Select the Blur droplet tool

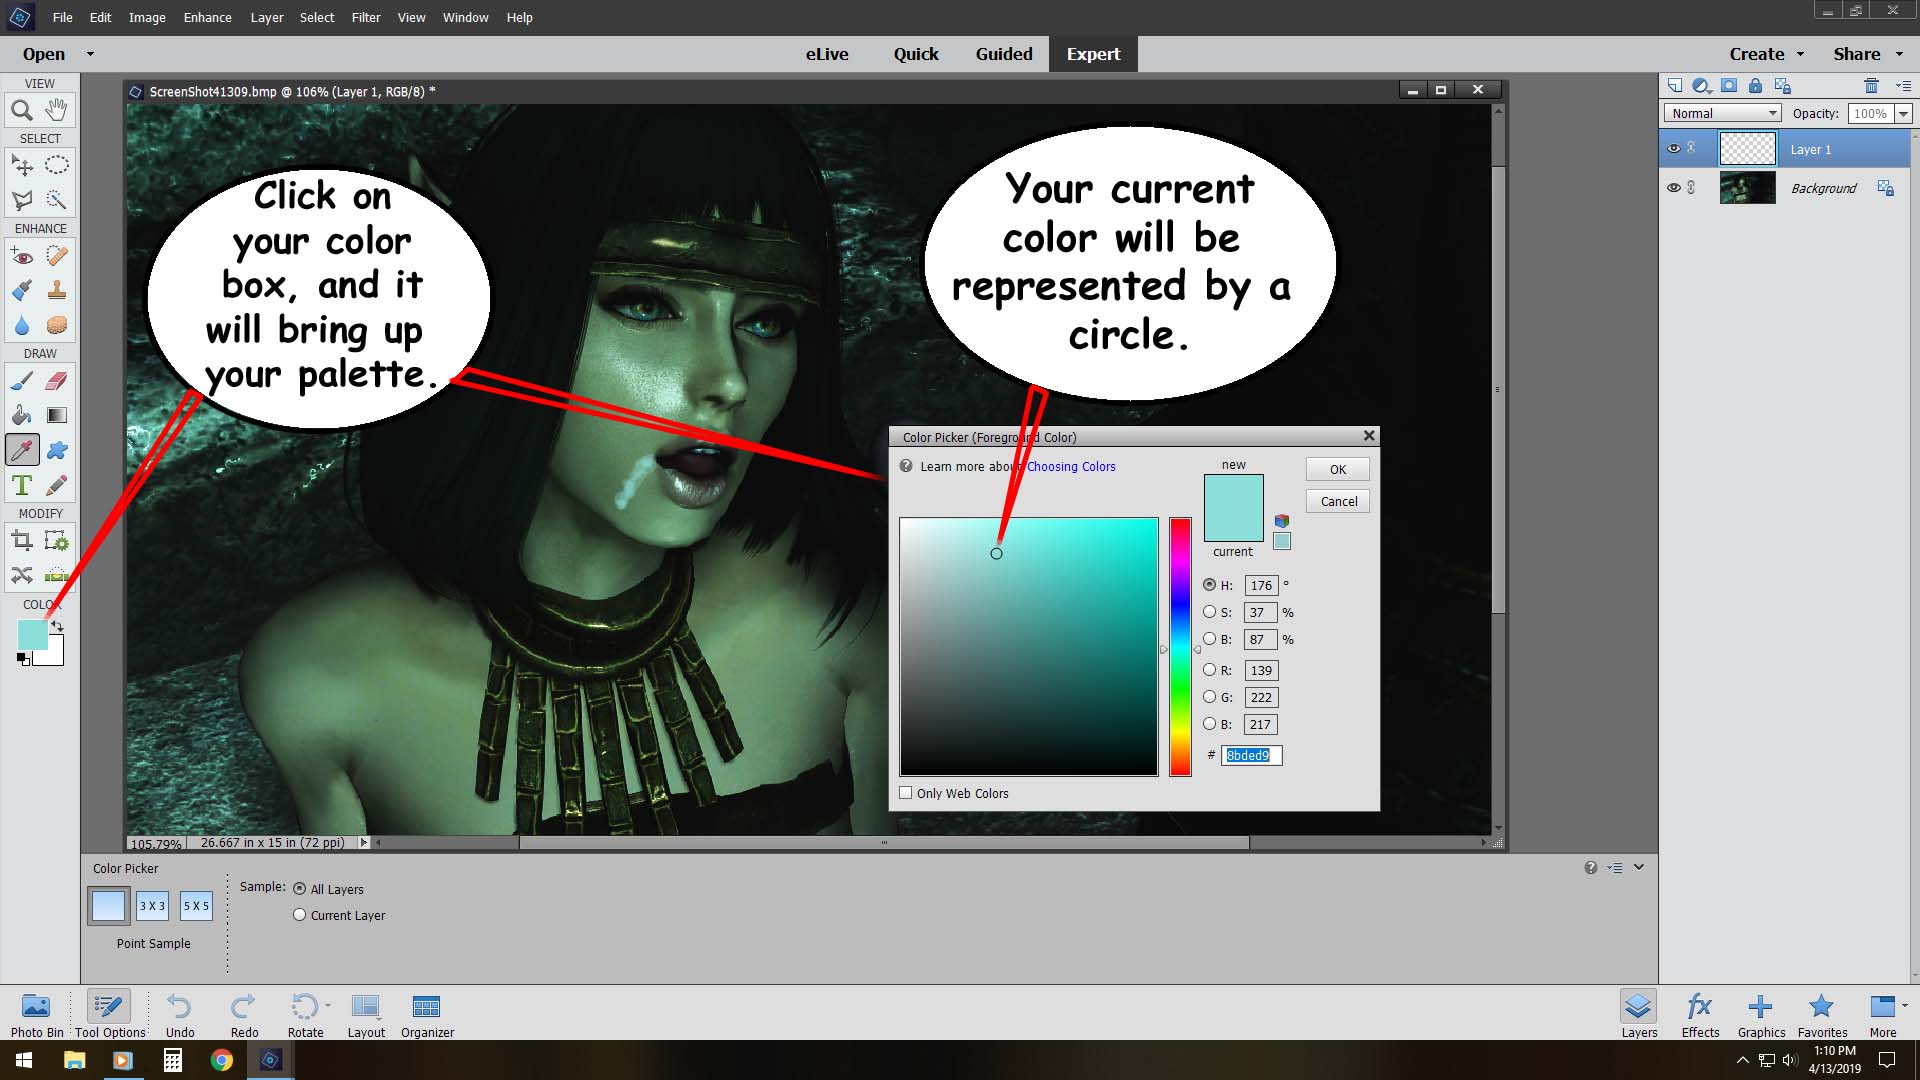pos(22,326)
